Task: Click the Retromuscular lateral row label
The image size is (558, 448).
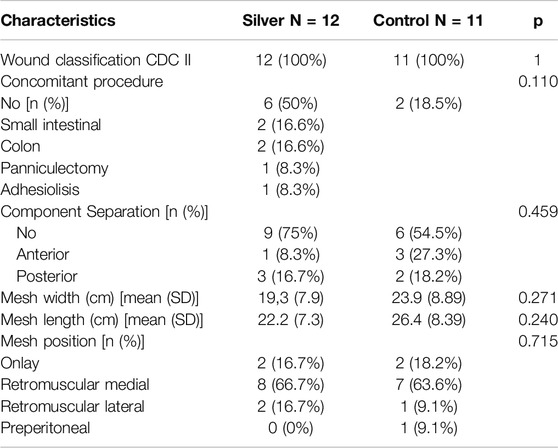Action: pos(72,406)
